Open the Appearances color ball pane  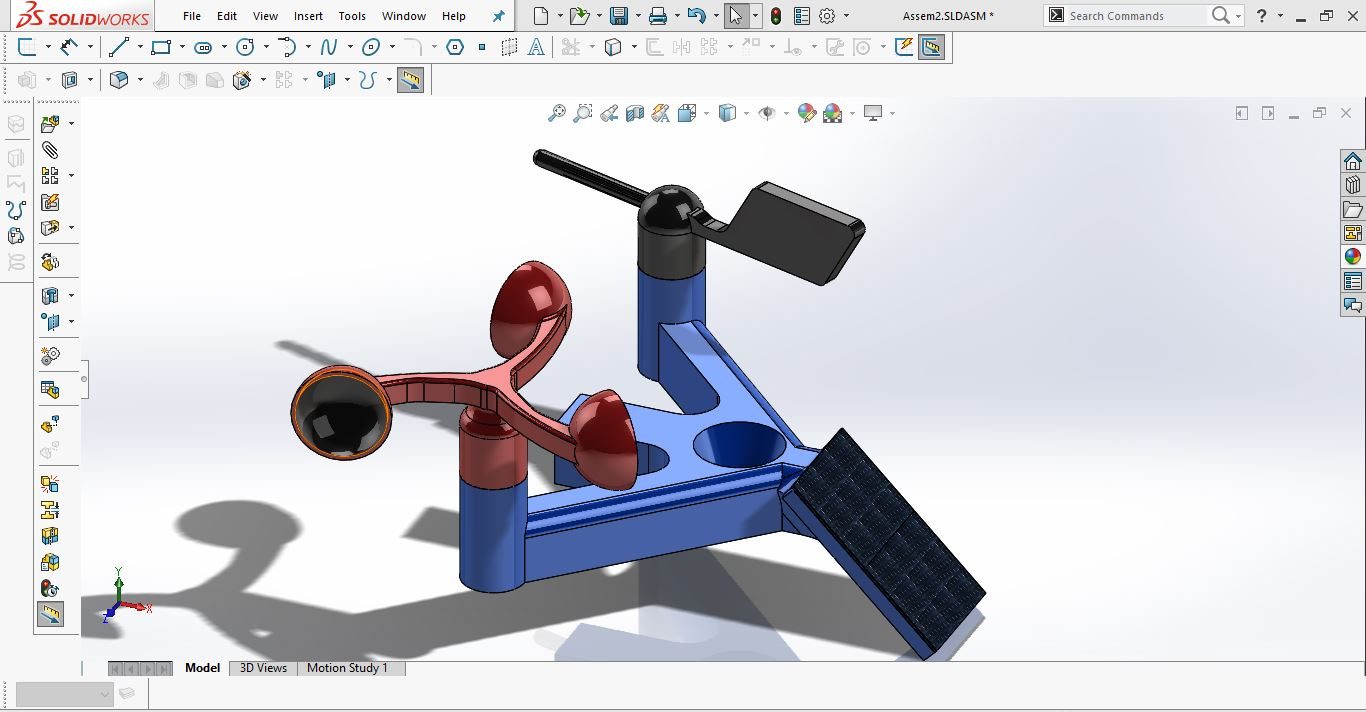pyautogui.click(x=1353, y=257)
